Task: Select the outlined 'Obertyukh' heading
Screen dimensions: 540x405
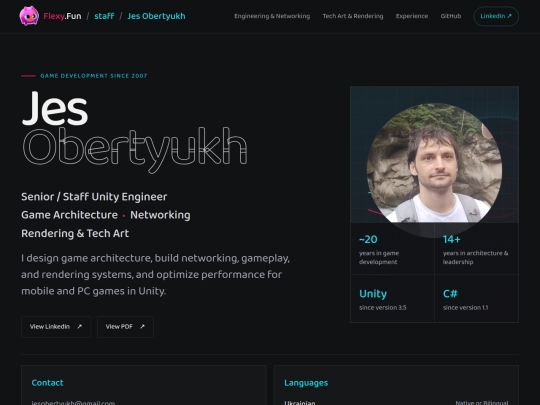Action: (135, 149)
